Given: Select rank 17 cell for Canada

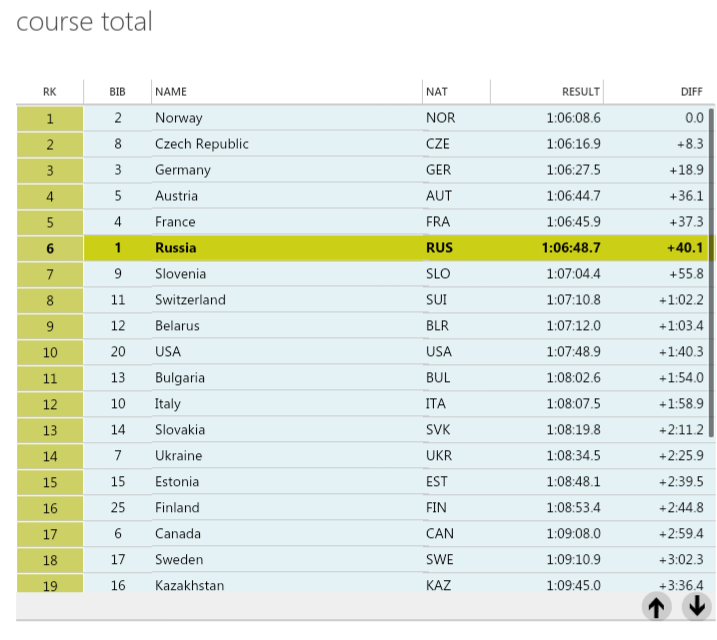Looking at the screenshot, I should tap(50, 534).
